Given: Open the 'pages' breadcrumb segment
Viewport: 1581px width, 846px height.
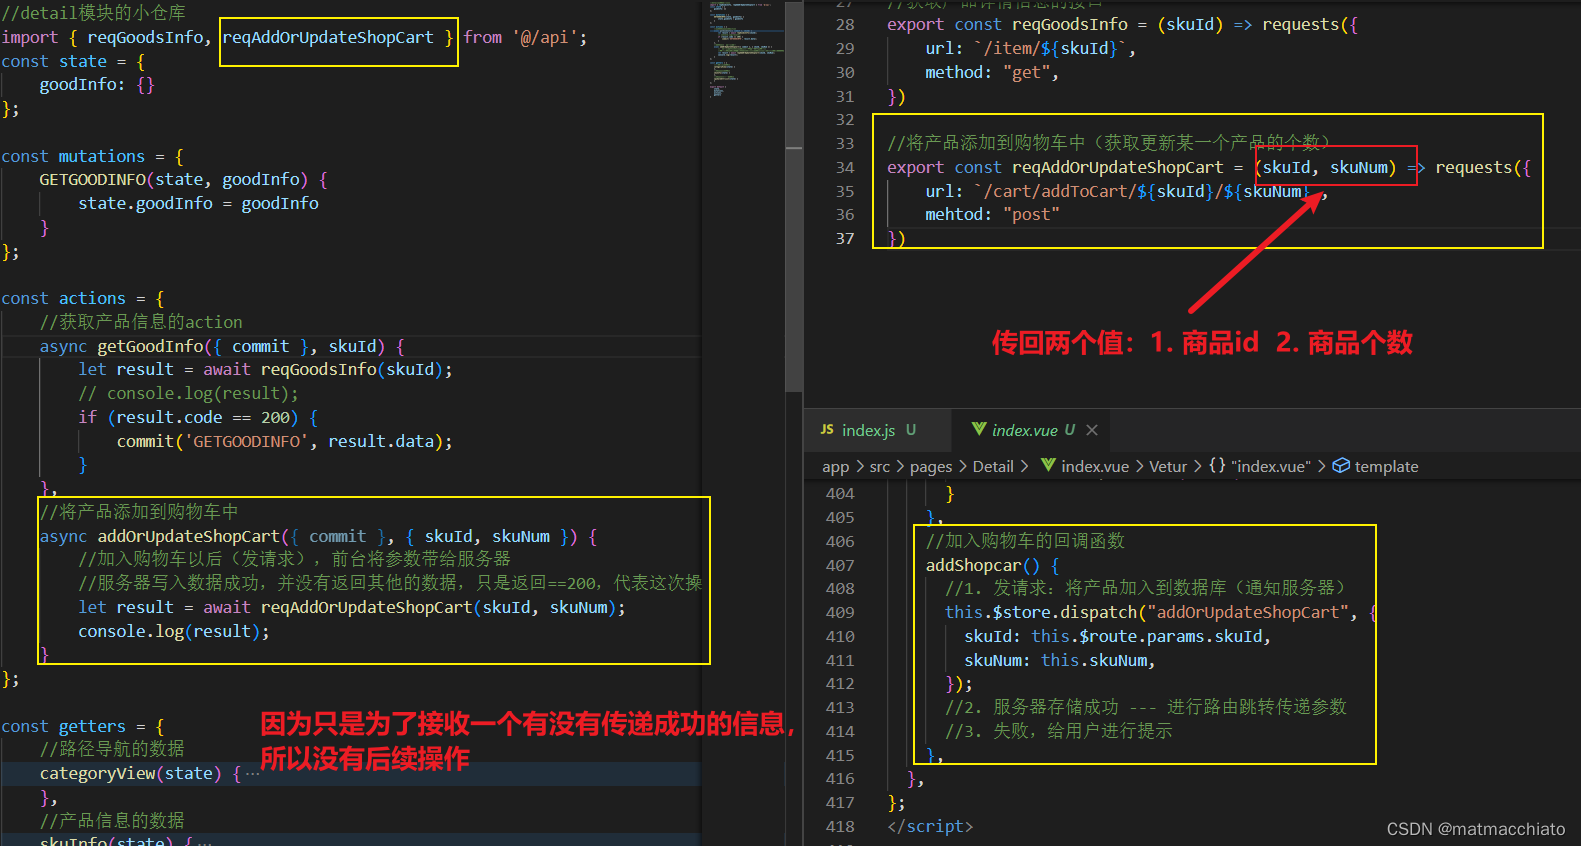Looking at the screenshot, I should coord(931,467).
